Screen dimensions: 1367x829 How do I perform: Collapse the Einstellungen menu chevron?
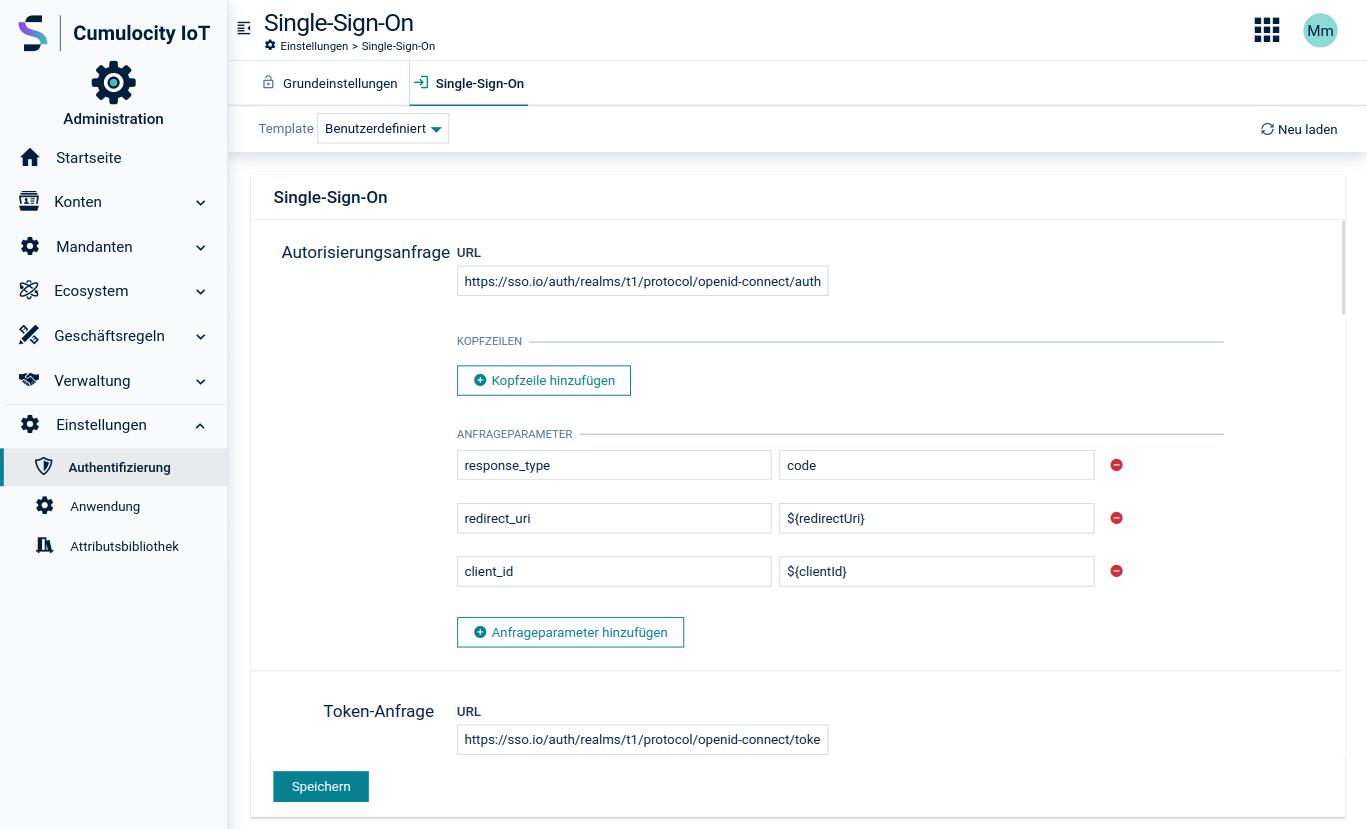click(x=201, y=425)
